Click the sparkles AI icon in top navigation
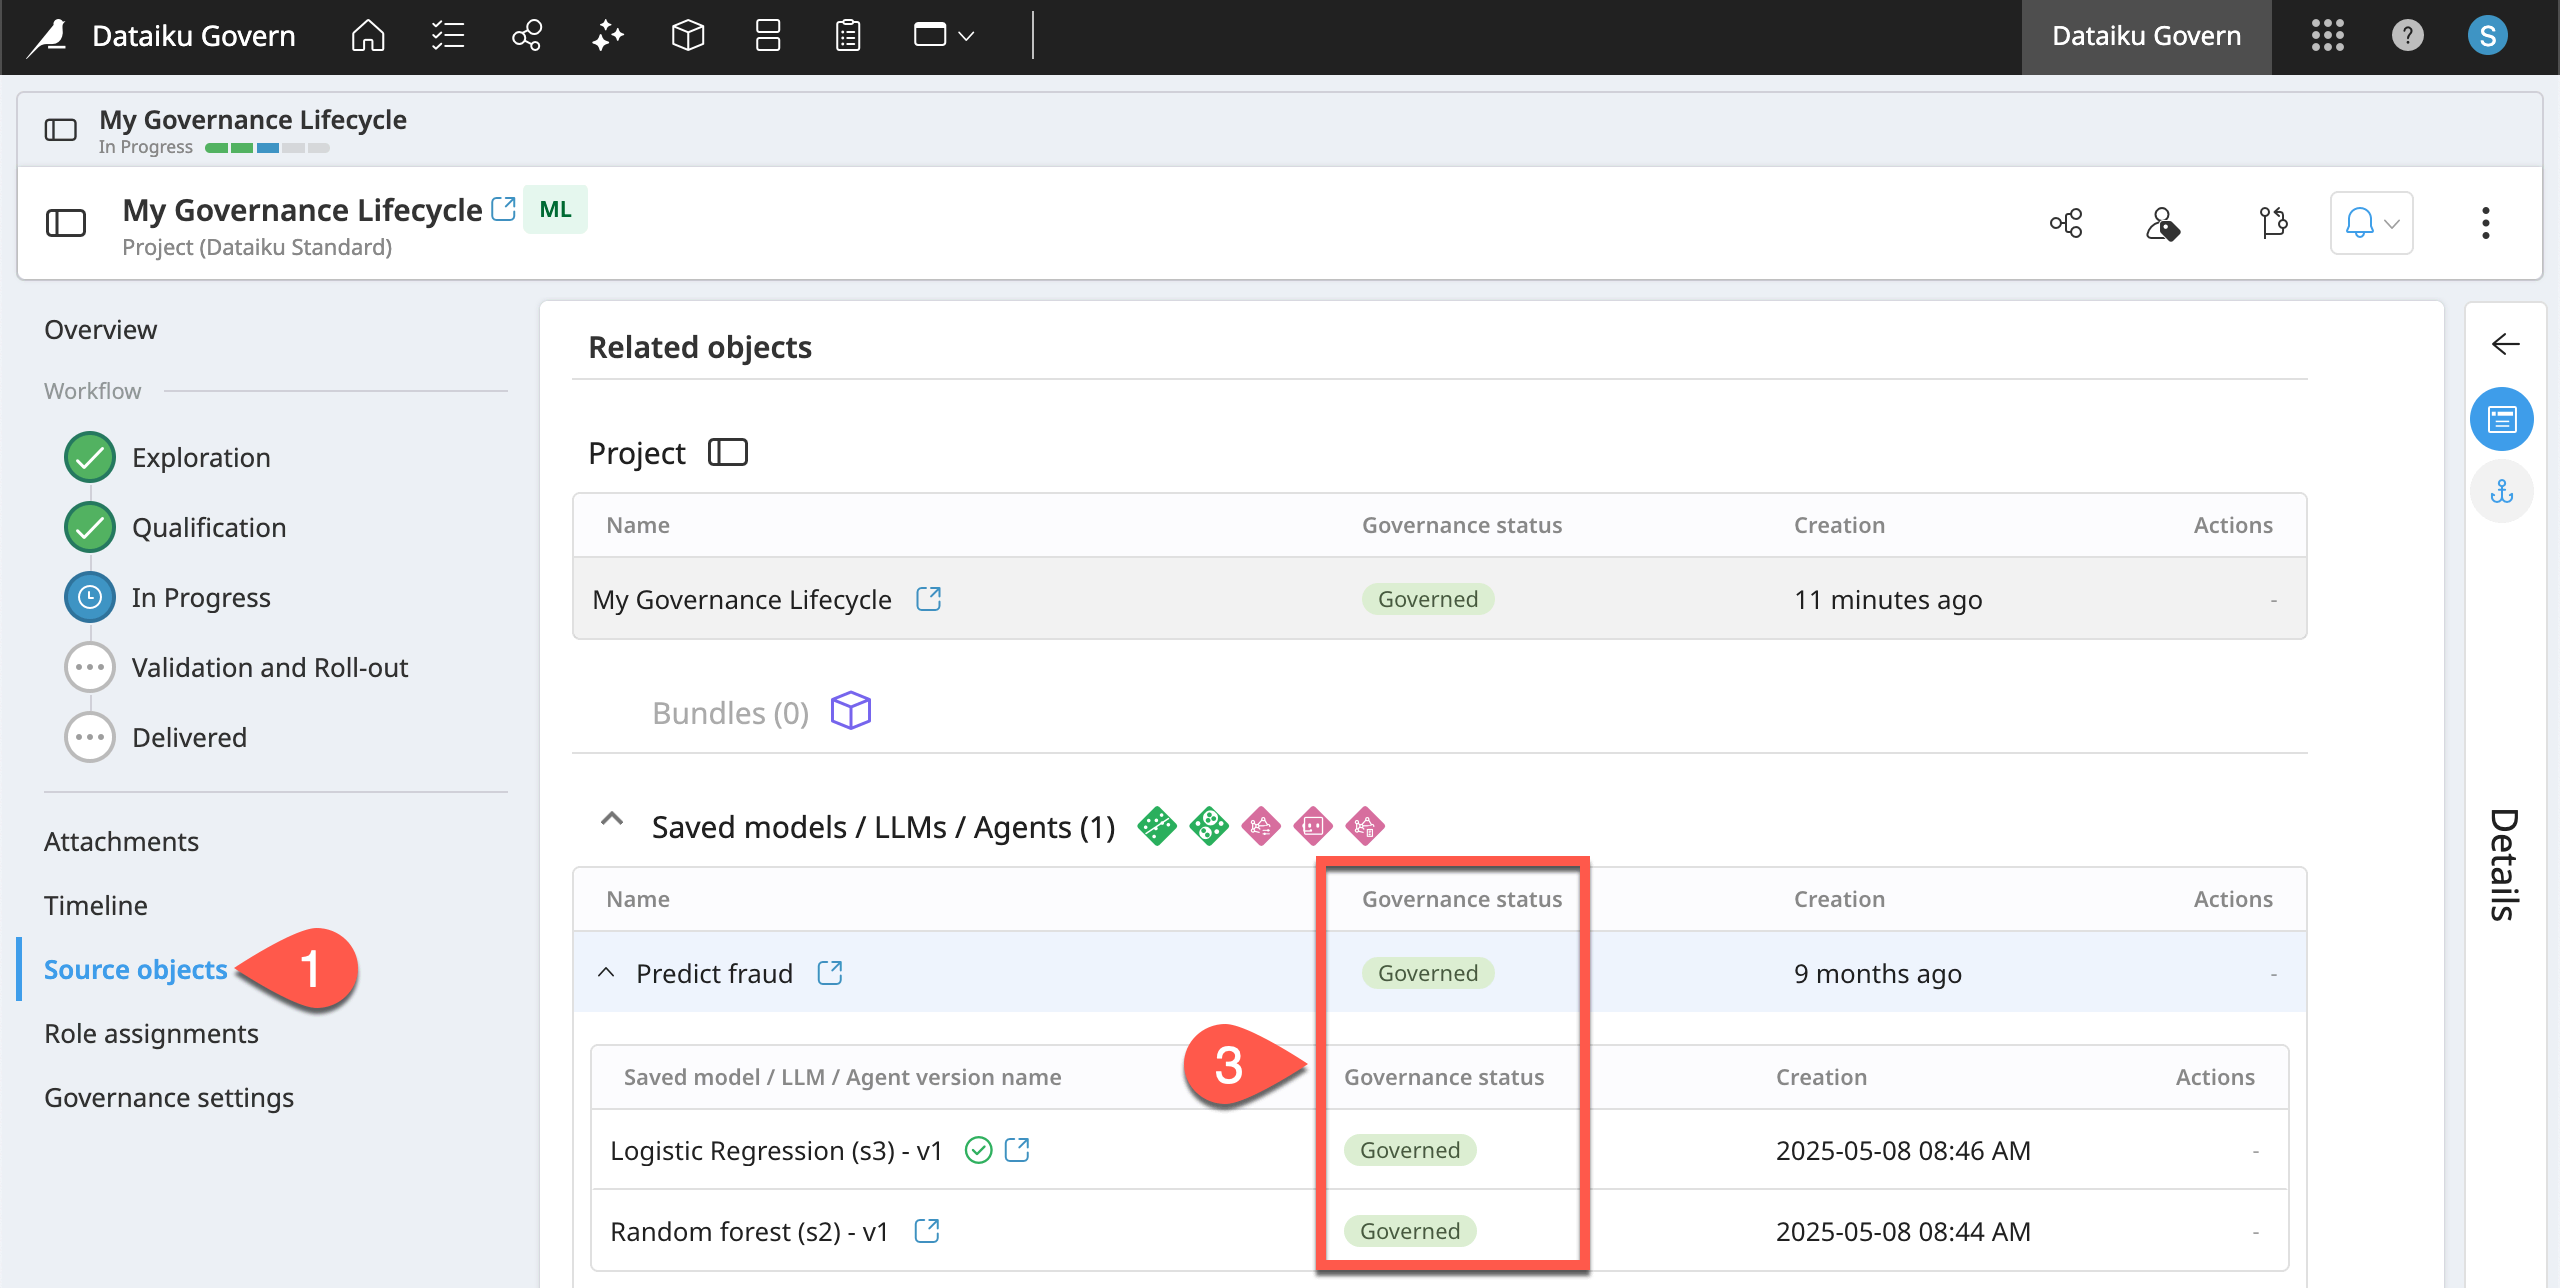2560x1288 pixels. click(x=607, y=35)
